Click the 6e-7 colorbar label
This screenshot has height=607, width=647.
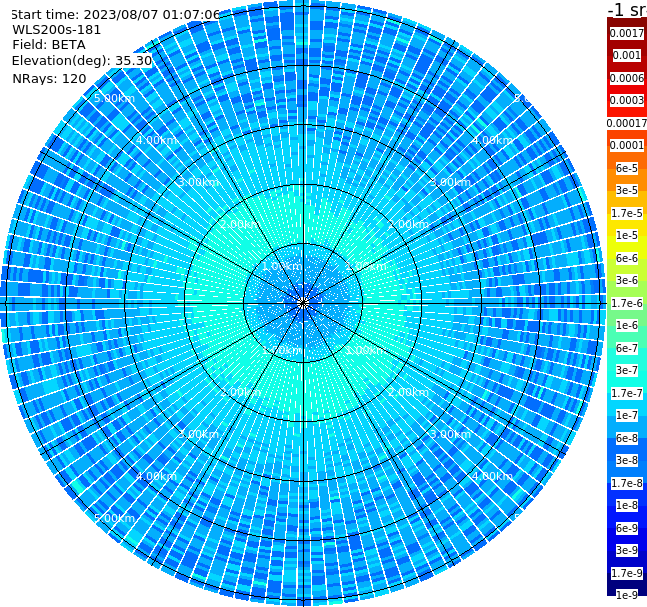click(627, 348)
